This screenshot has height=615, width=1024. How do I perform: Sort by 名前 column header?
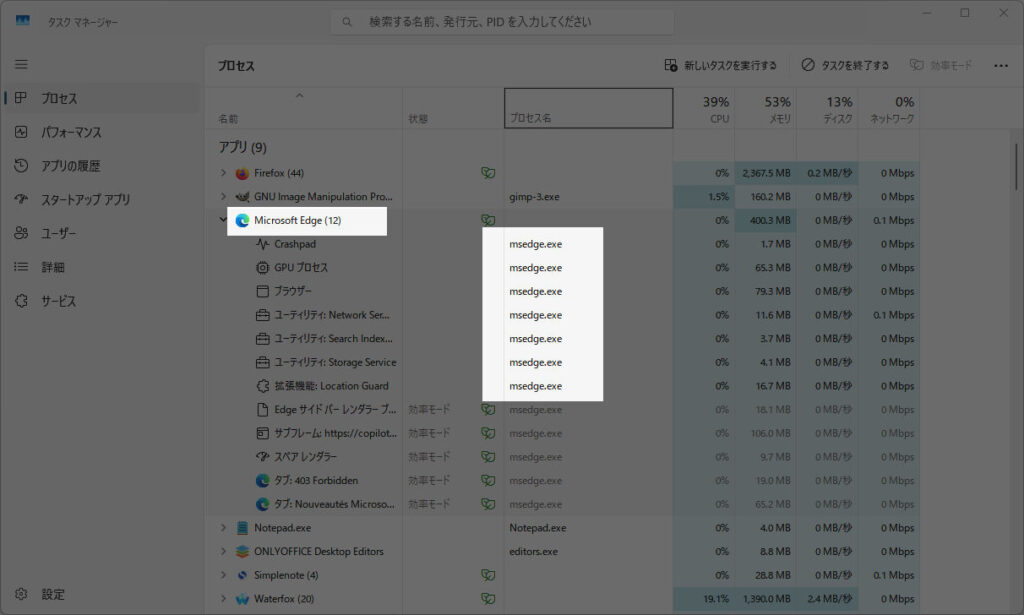[304, 108]
